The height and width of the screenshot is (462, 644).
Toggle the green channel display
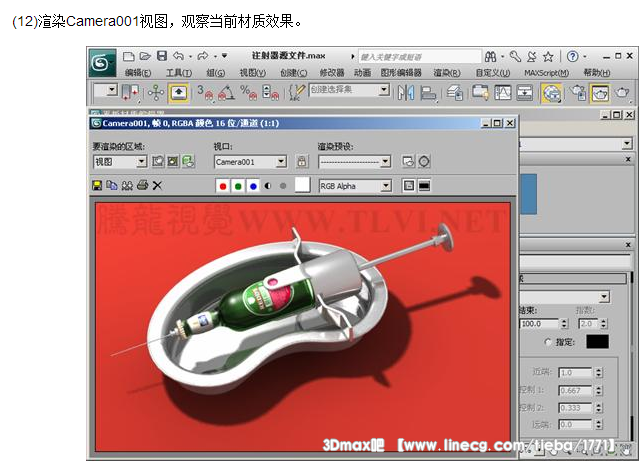238,186
